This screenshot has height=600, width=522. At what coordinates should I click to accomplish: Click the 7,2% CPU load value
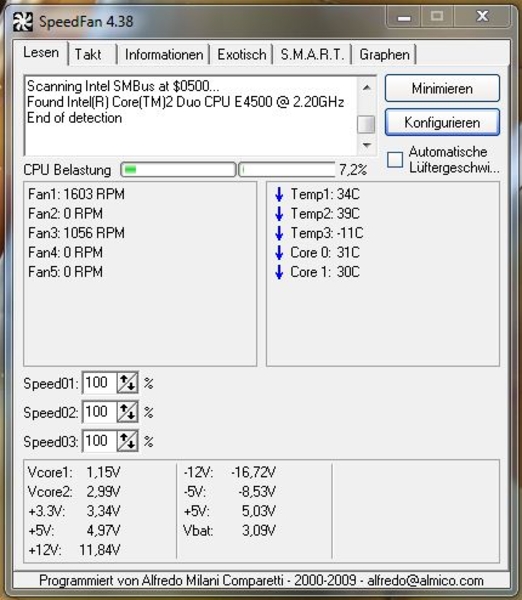click(353, 170)
